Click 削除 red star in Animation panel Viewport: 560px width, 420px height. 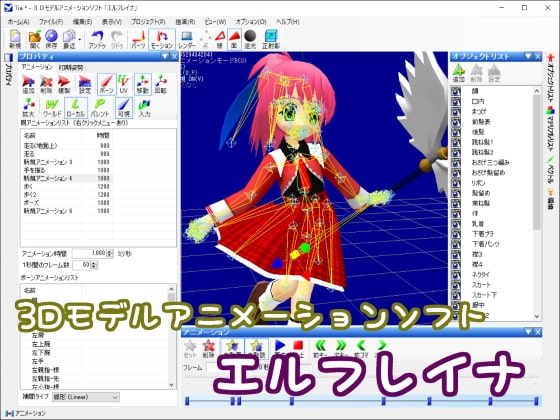click(x=208, y=349)
